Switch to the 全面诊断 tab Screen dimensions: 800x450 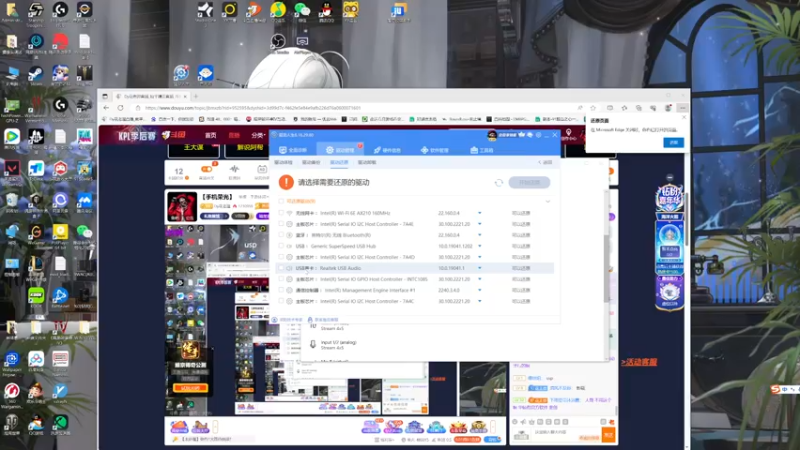[x=293, y=150]
